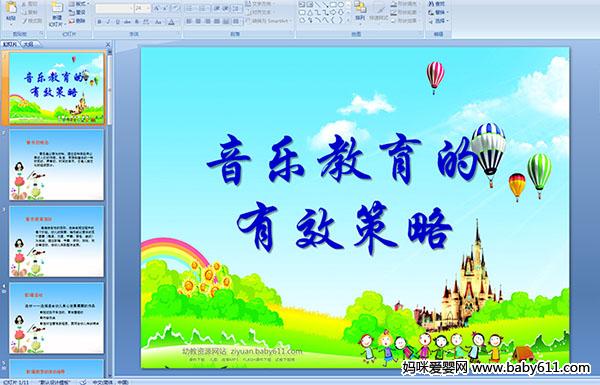This screenshot has height=385, width=600.
Task: Click the Find button in editing group
Action: [x=437, y=4]
